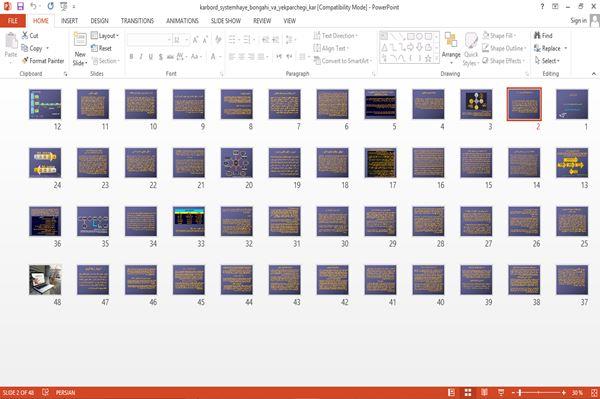Open the Replace dropdown arrow
Screen dimensions: 600x399
[x=566, y=48]
